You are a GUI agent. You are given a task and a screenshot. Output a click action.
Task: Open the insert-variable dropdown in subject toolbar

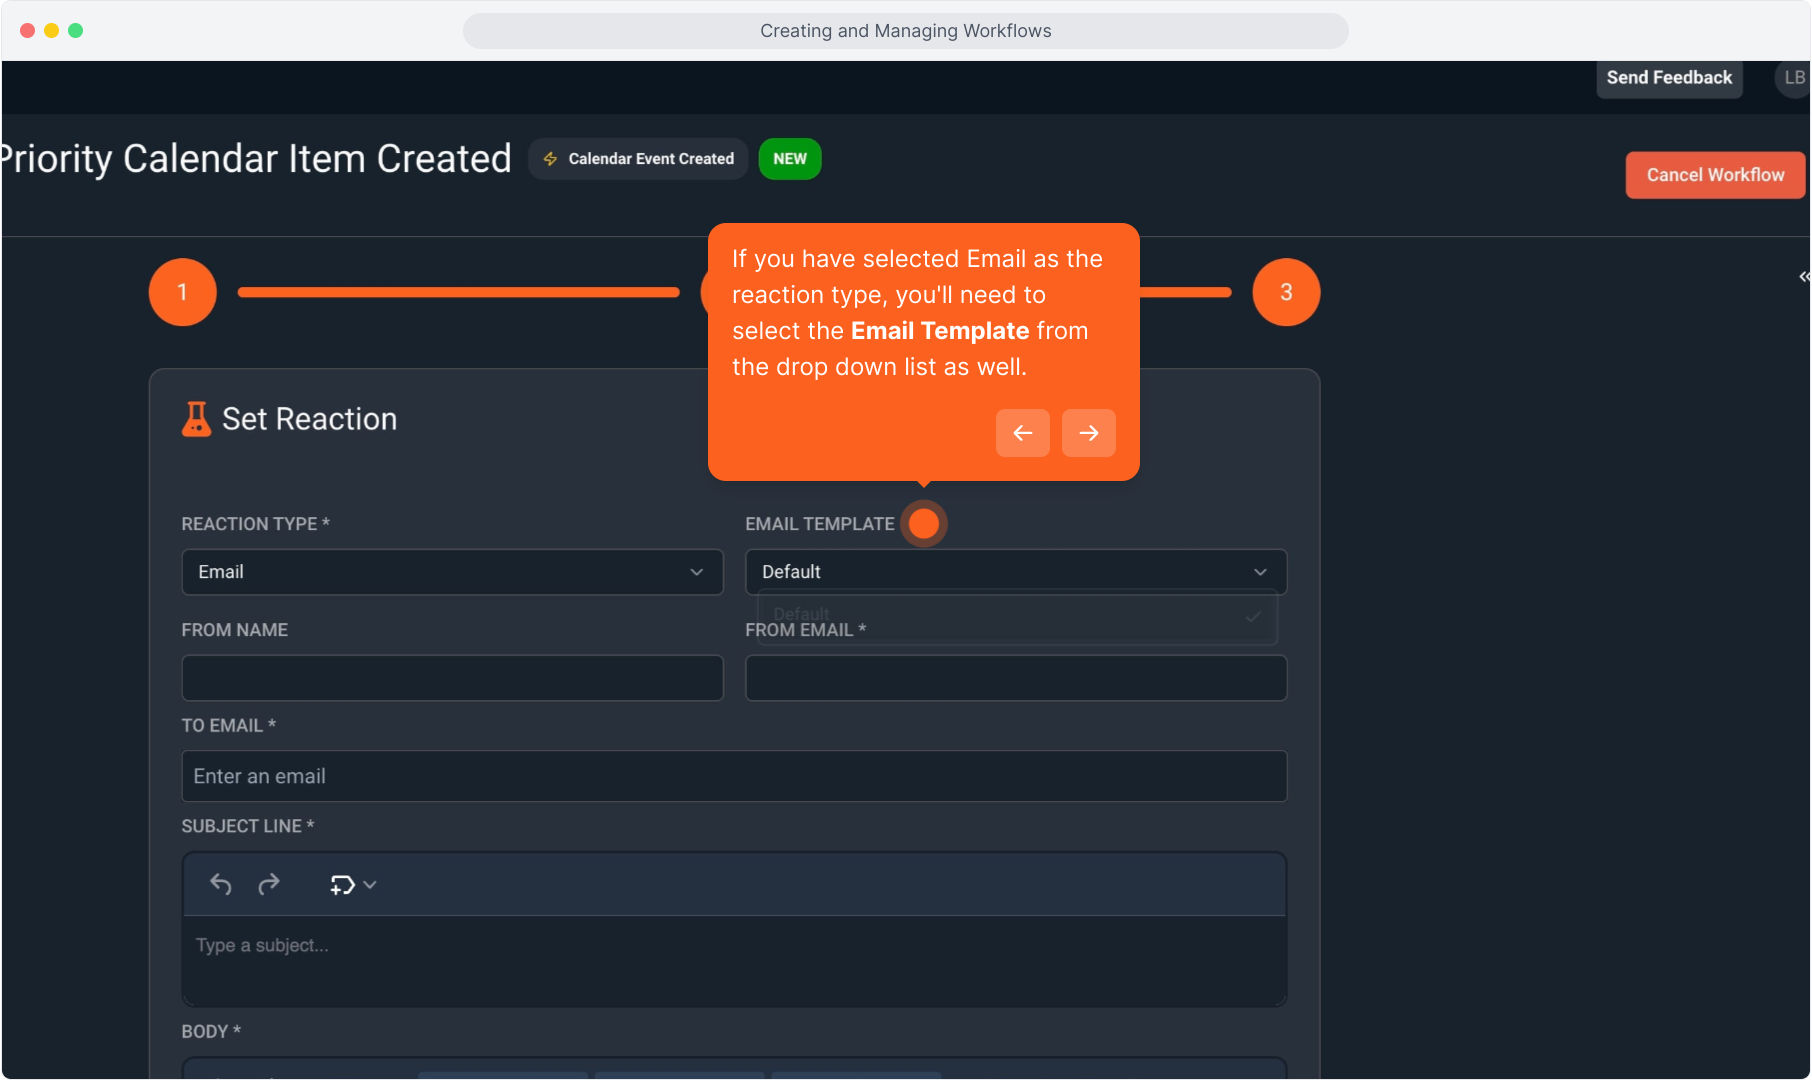[x=353, y=884]
